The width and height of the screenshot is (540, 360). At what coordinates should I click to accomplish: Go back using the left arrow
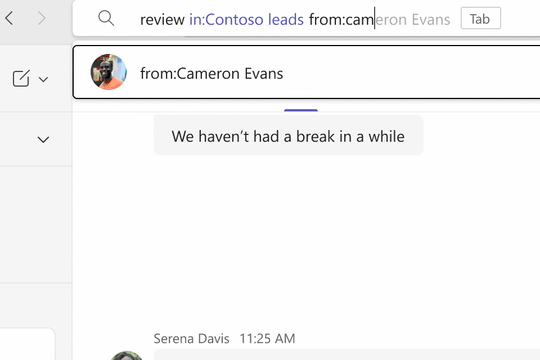click(x=9, y=18)
